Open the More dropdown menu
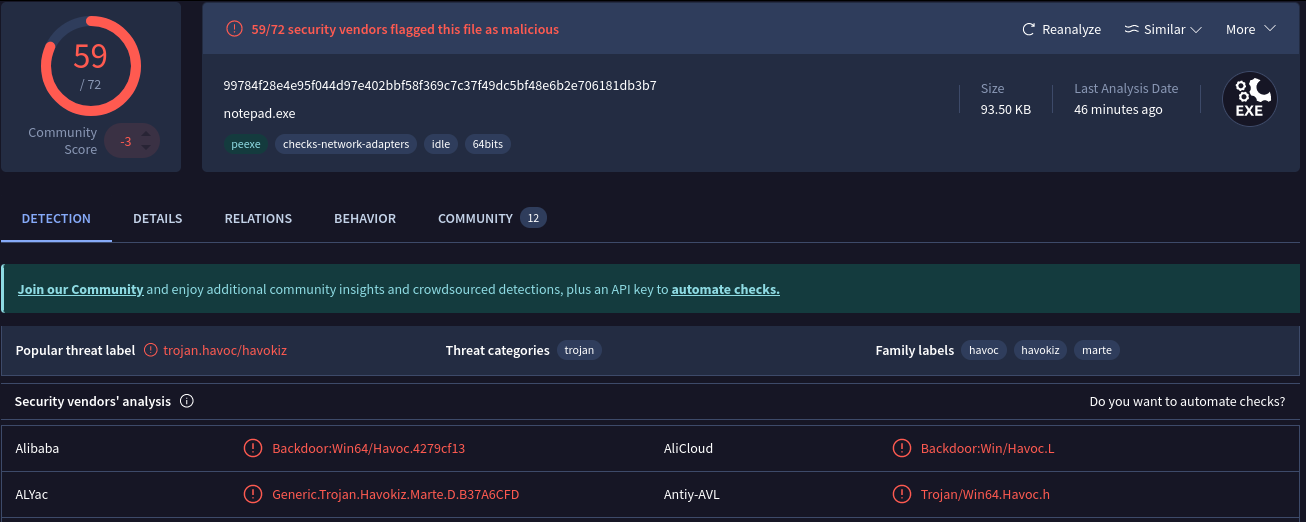 pyautogui.click(x=1251, y=30)
